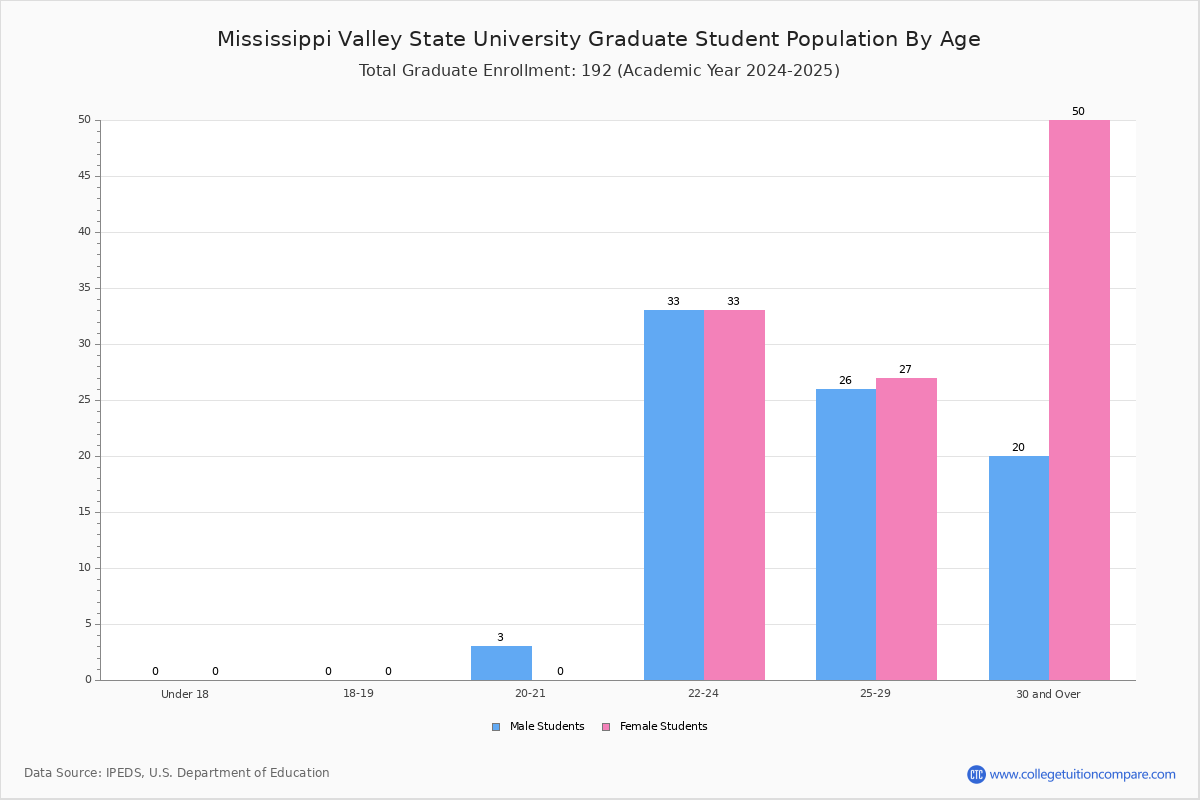This screenshot has width=1200, height=800.
Task: Select the male 30 and Over bar
Action: [x=1019, y=568]
